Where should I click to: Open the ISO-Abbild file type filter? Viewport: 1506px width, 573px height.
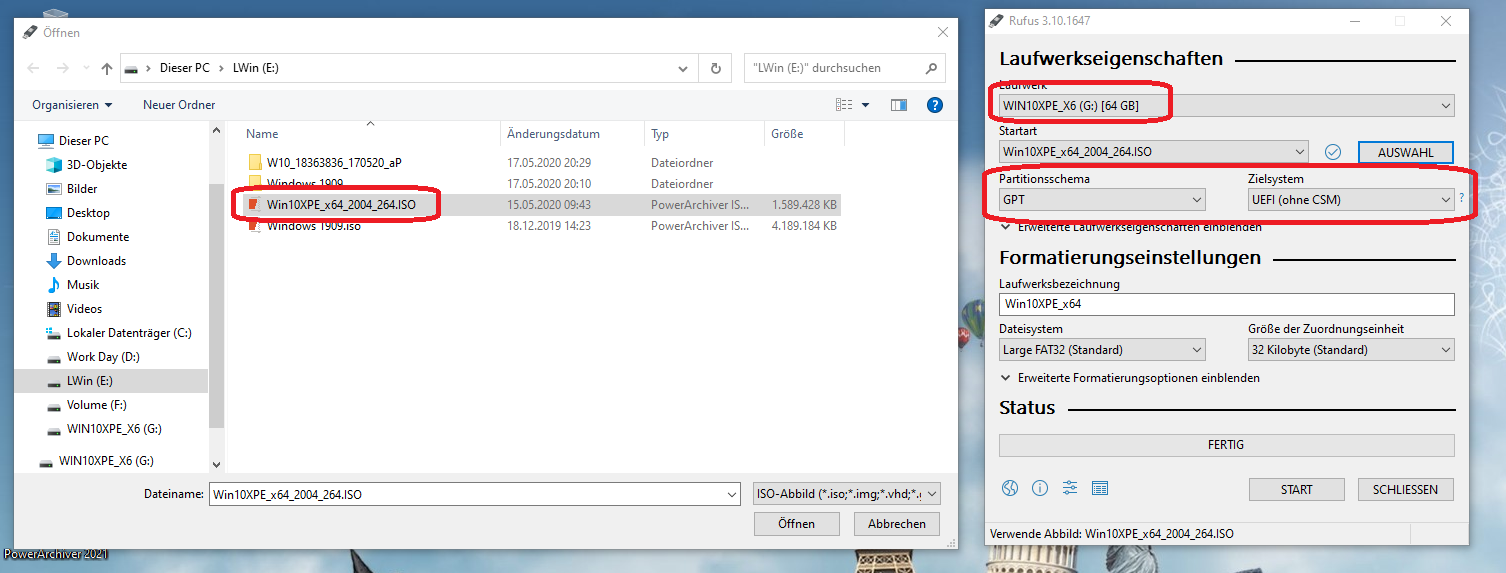coord(846,494)
